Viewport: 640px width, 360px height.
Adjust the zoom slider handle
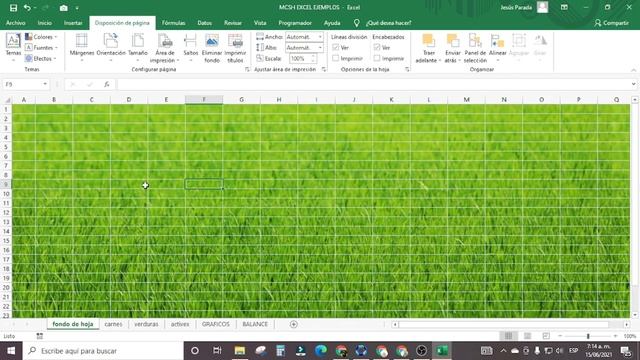(588, 336)
